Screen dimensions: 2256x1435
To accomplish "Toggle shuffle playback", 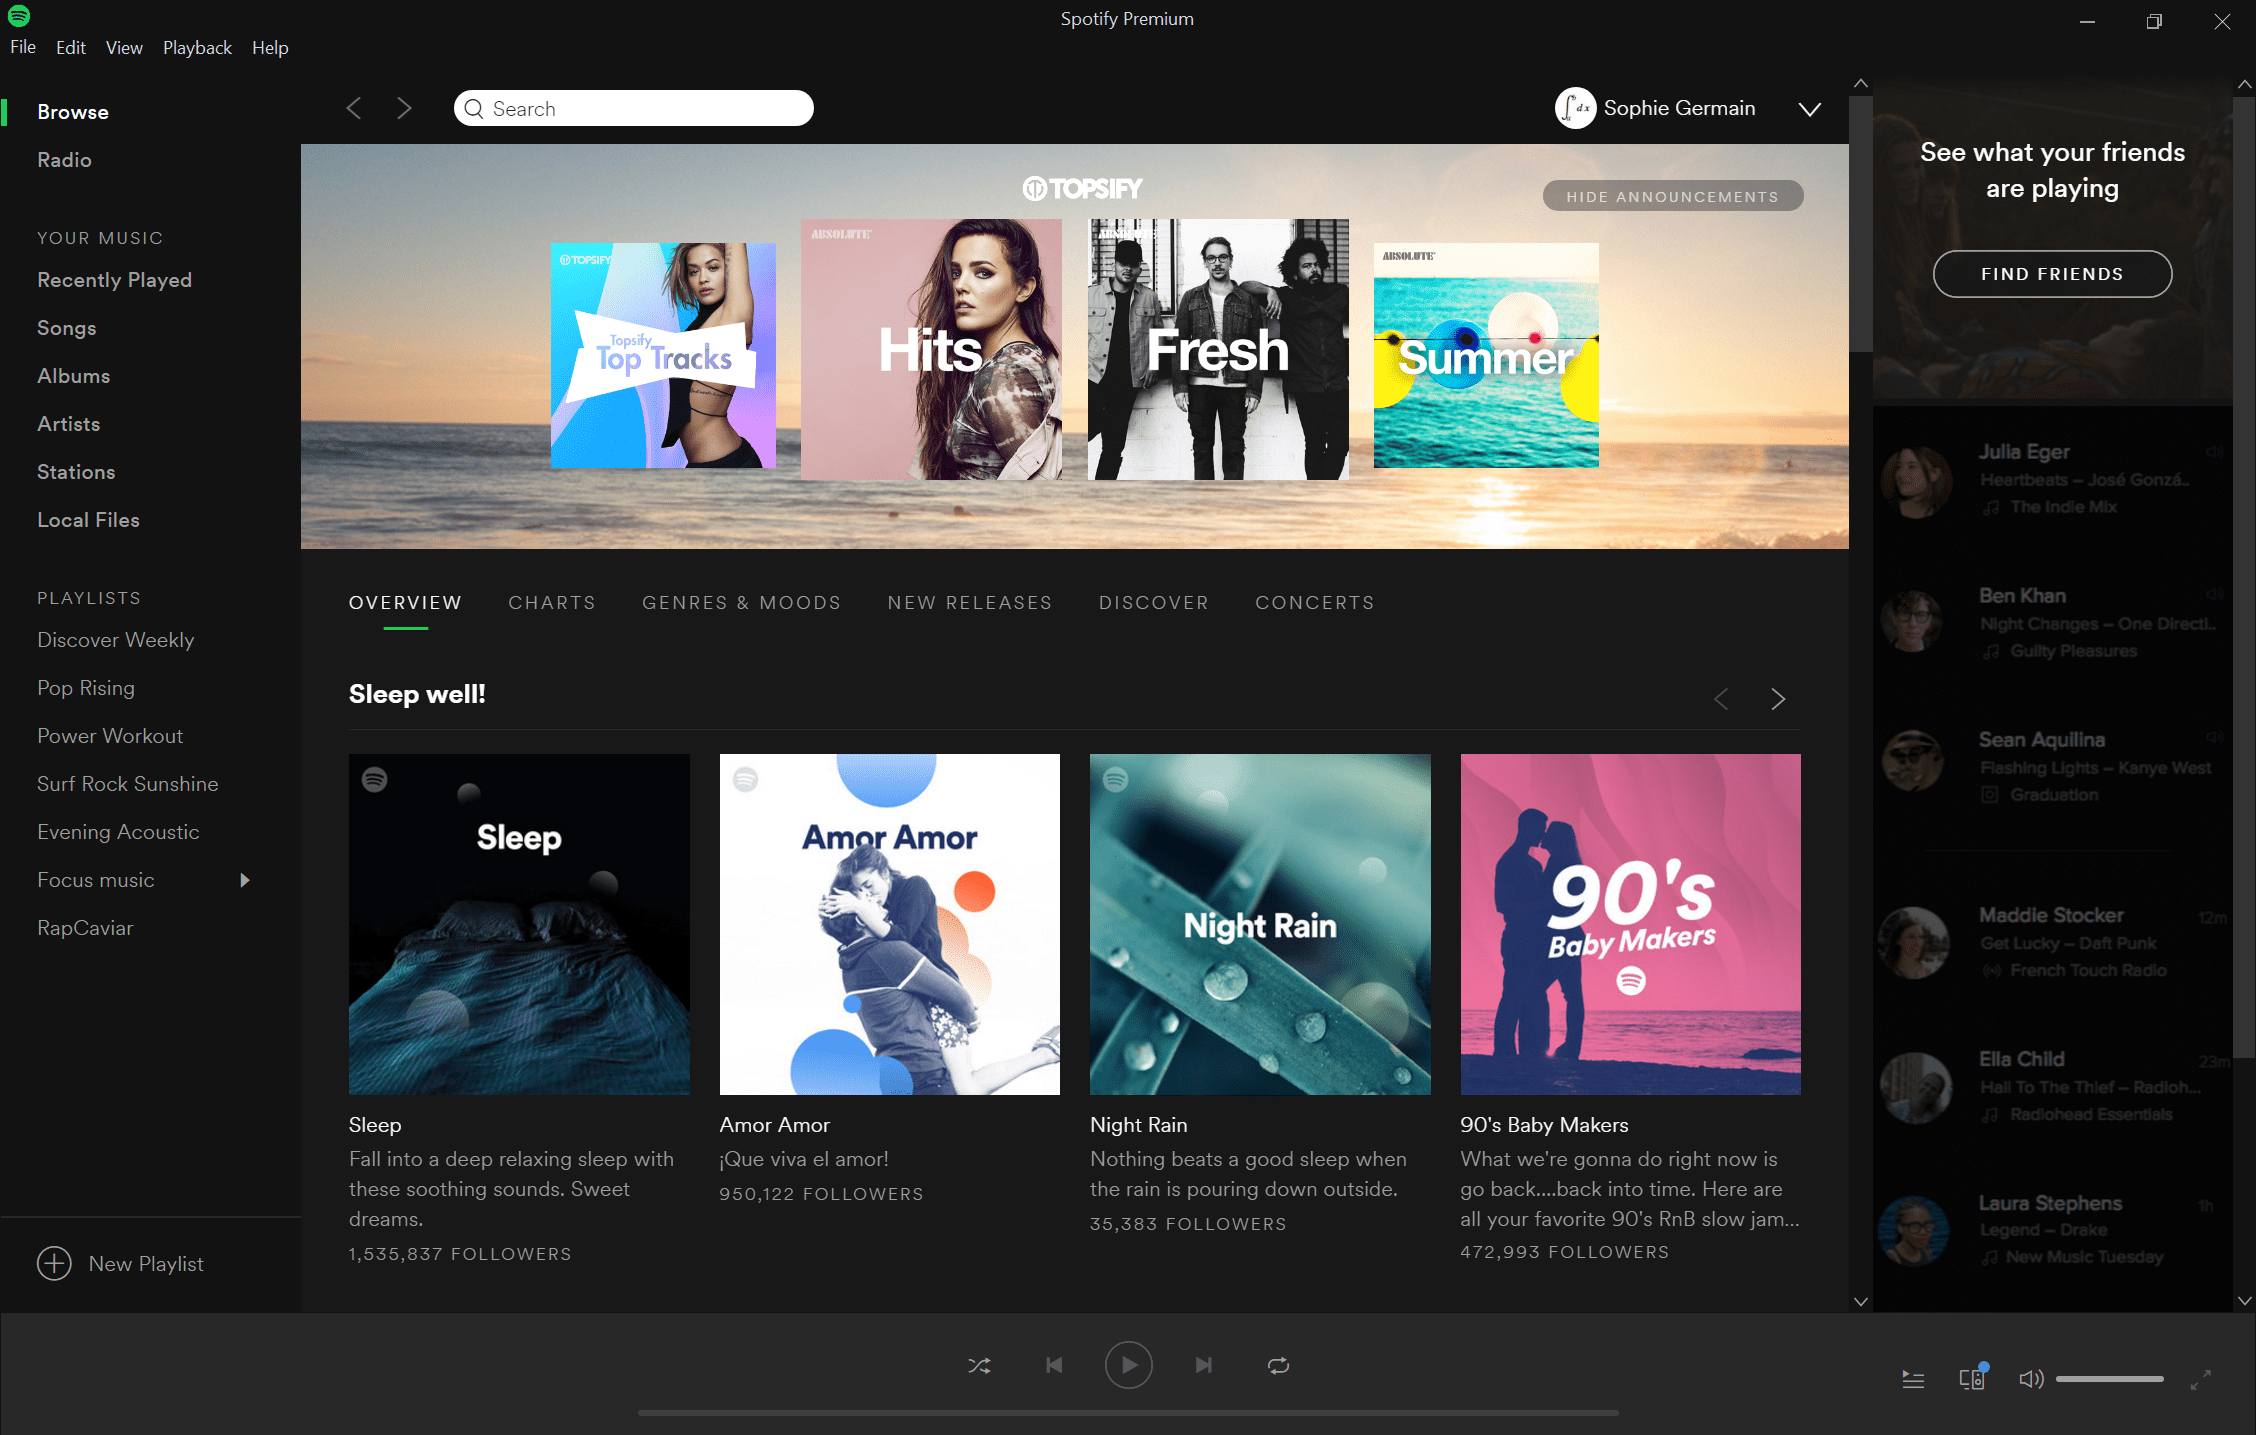I will tap(979, 1366).
